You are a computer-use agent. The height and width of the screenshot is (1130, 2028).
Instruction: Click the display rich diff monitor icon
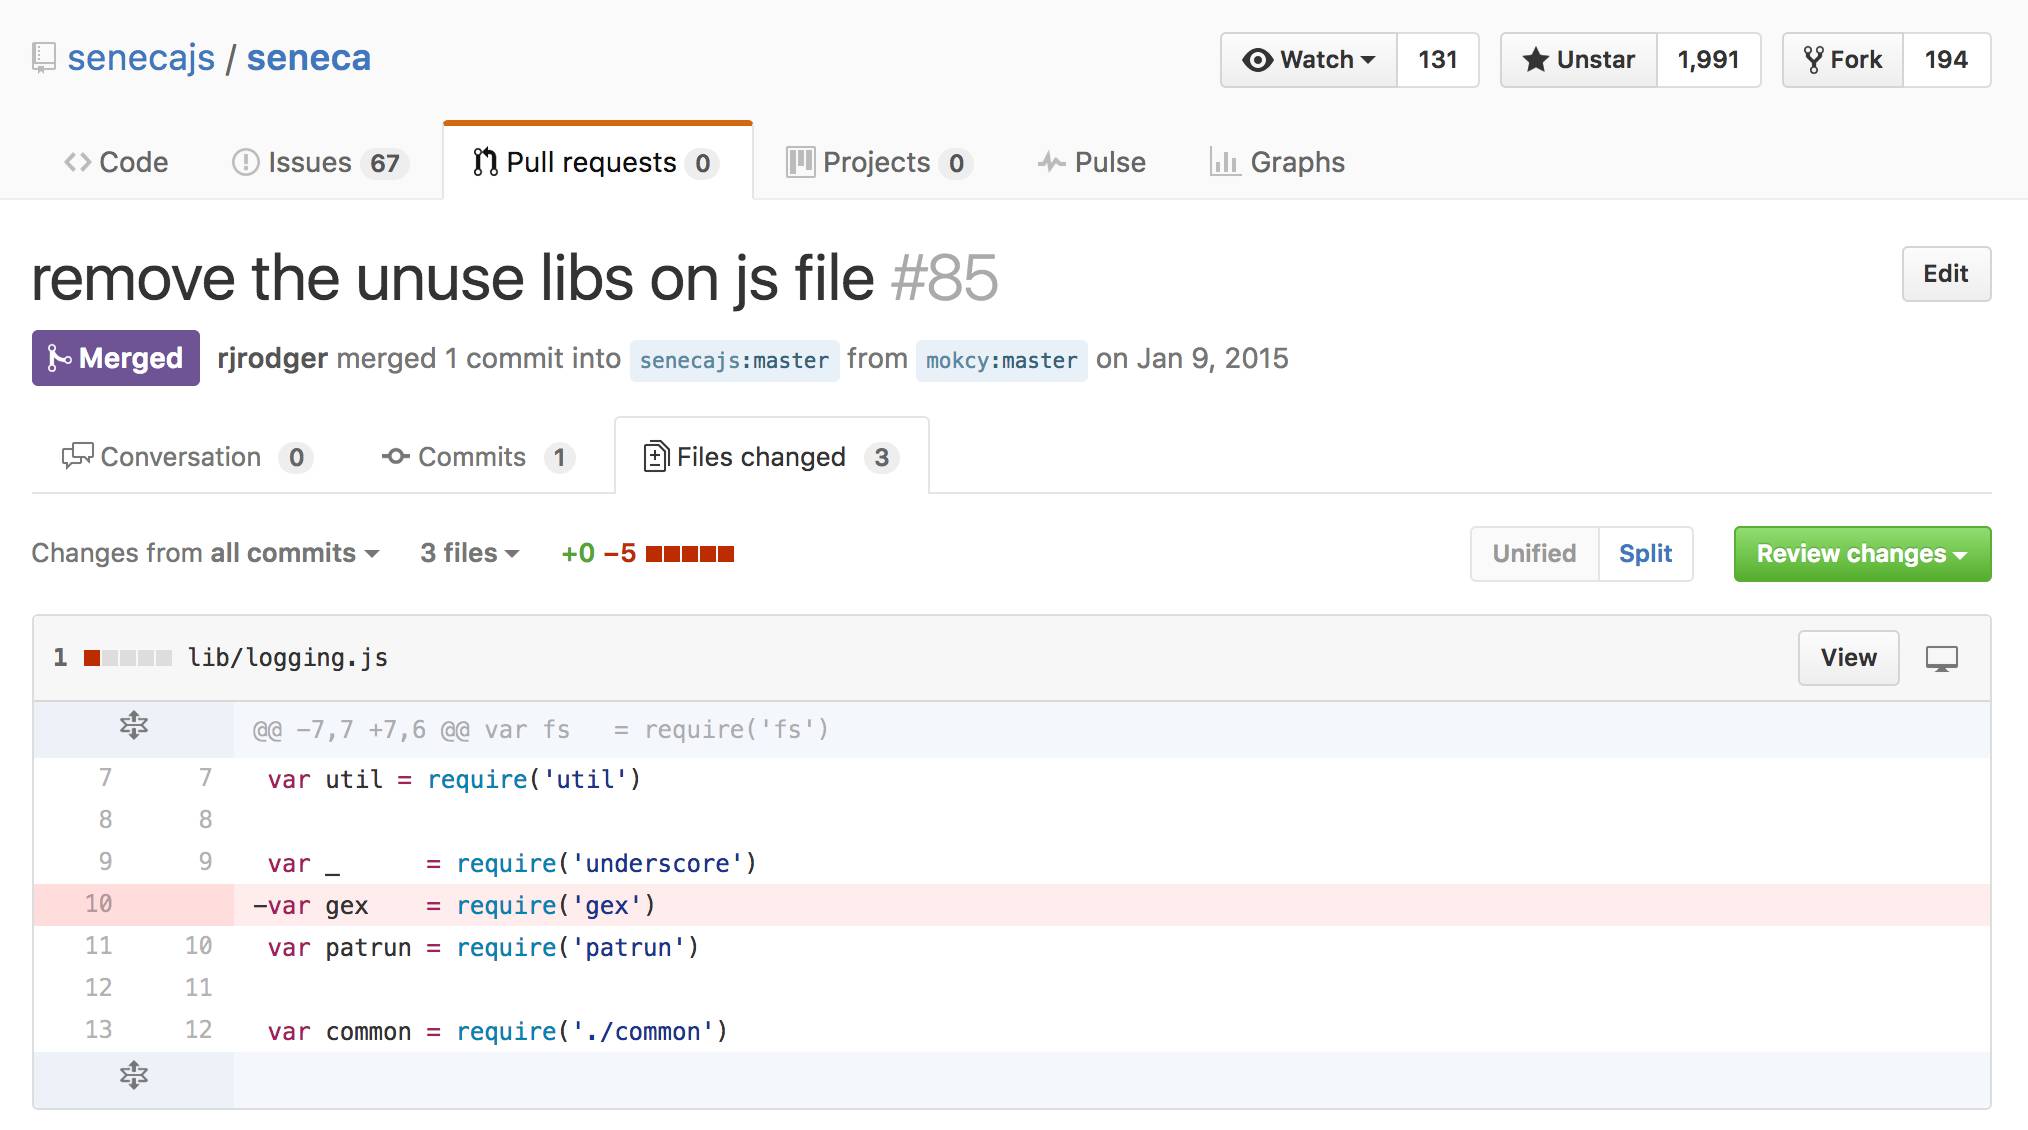tap(1941, 658)
